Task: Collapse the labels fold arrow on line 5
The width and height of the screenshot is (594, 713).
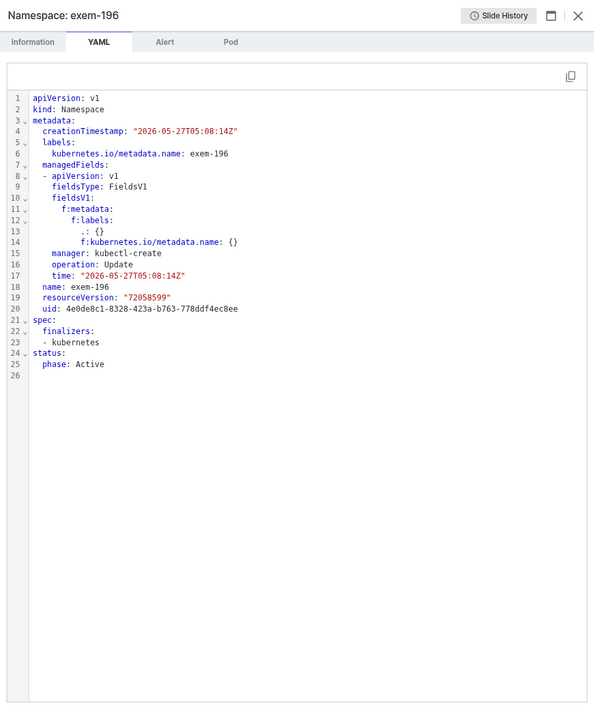Action: click(25, 144)
